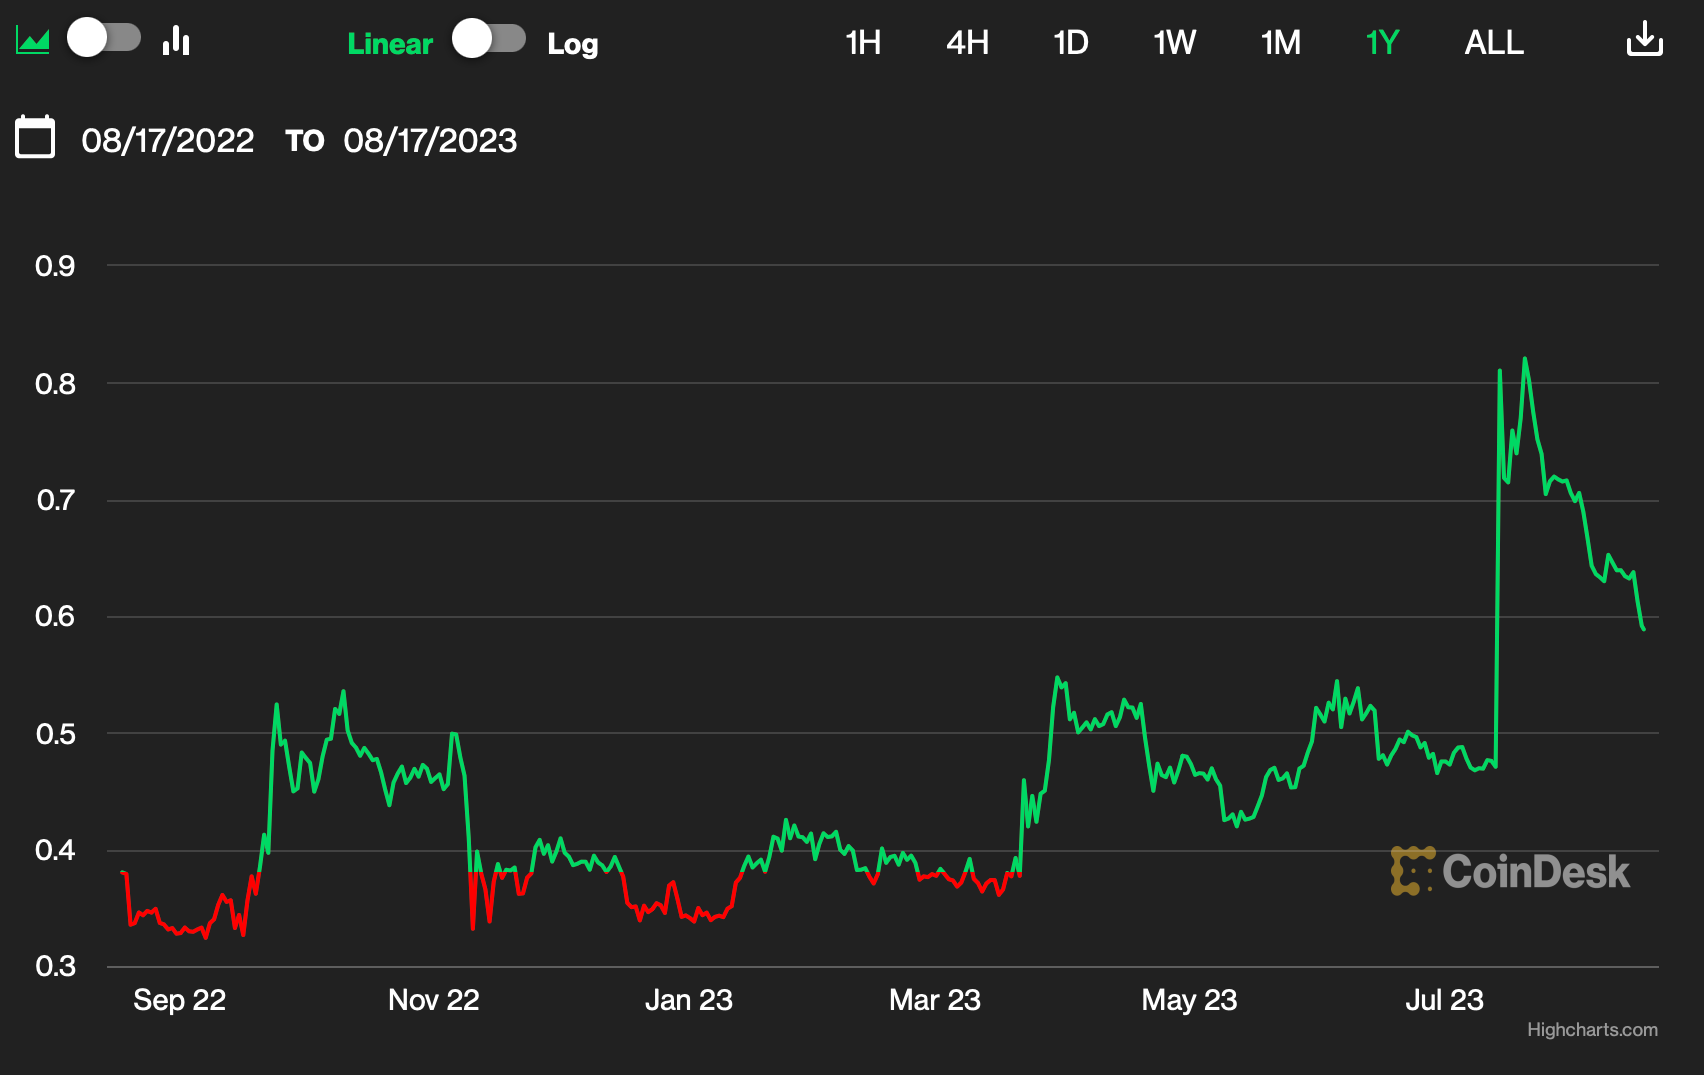1704x1075 pixels.
Task: Click the 0.3 y-axis value
Action: pyautogui.click(x=55, y=966)
